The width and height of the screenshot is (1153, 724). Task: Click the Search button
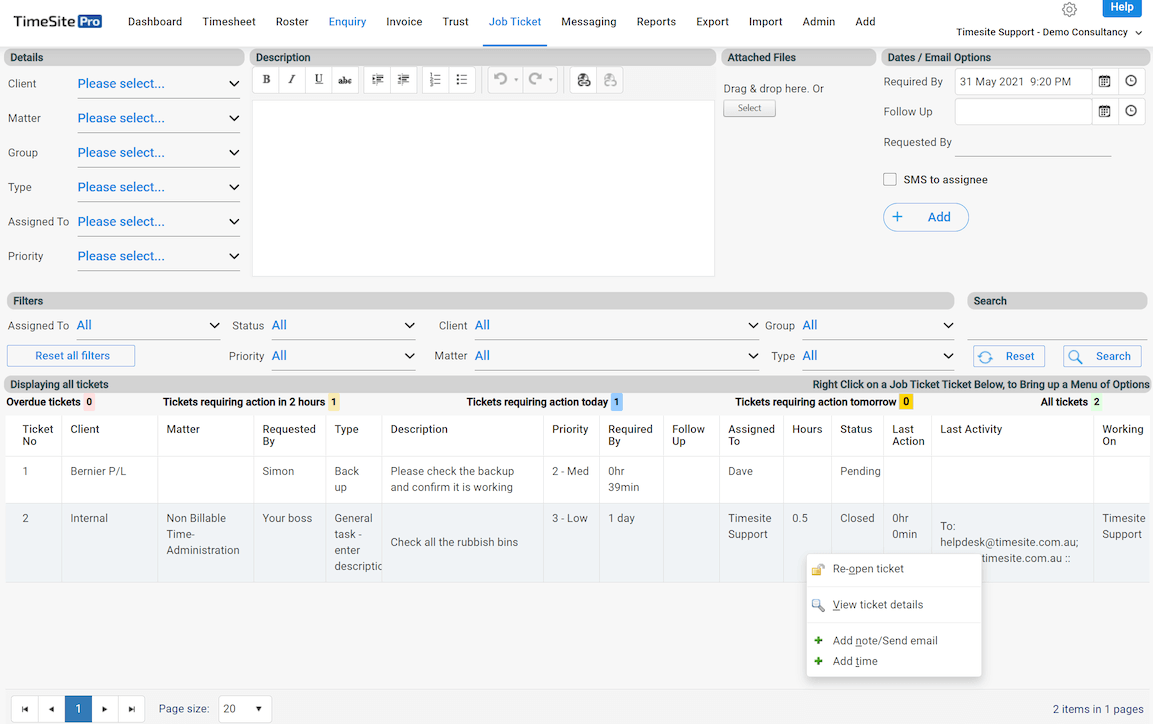tap(1102, 356)
